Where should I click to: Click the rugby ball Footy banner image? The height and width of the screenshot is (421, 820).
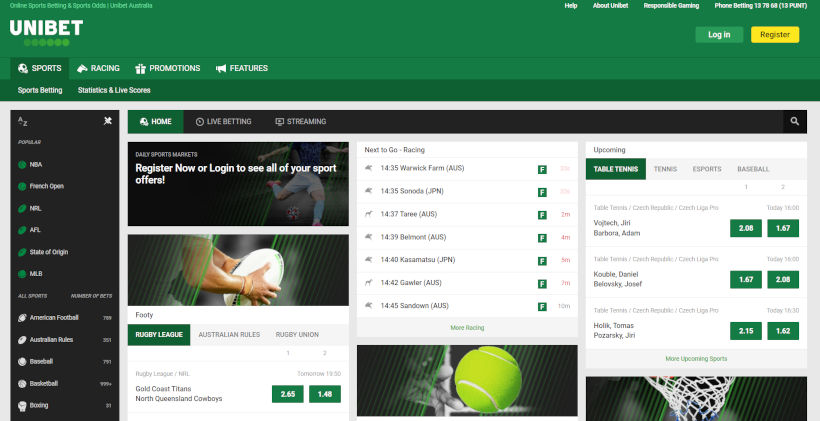238,270
